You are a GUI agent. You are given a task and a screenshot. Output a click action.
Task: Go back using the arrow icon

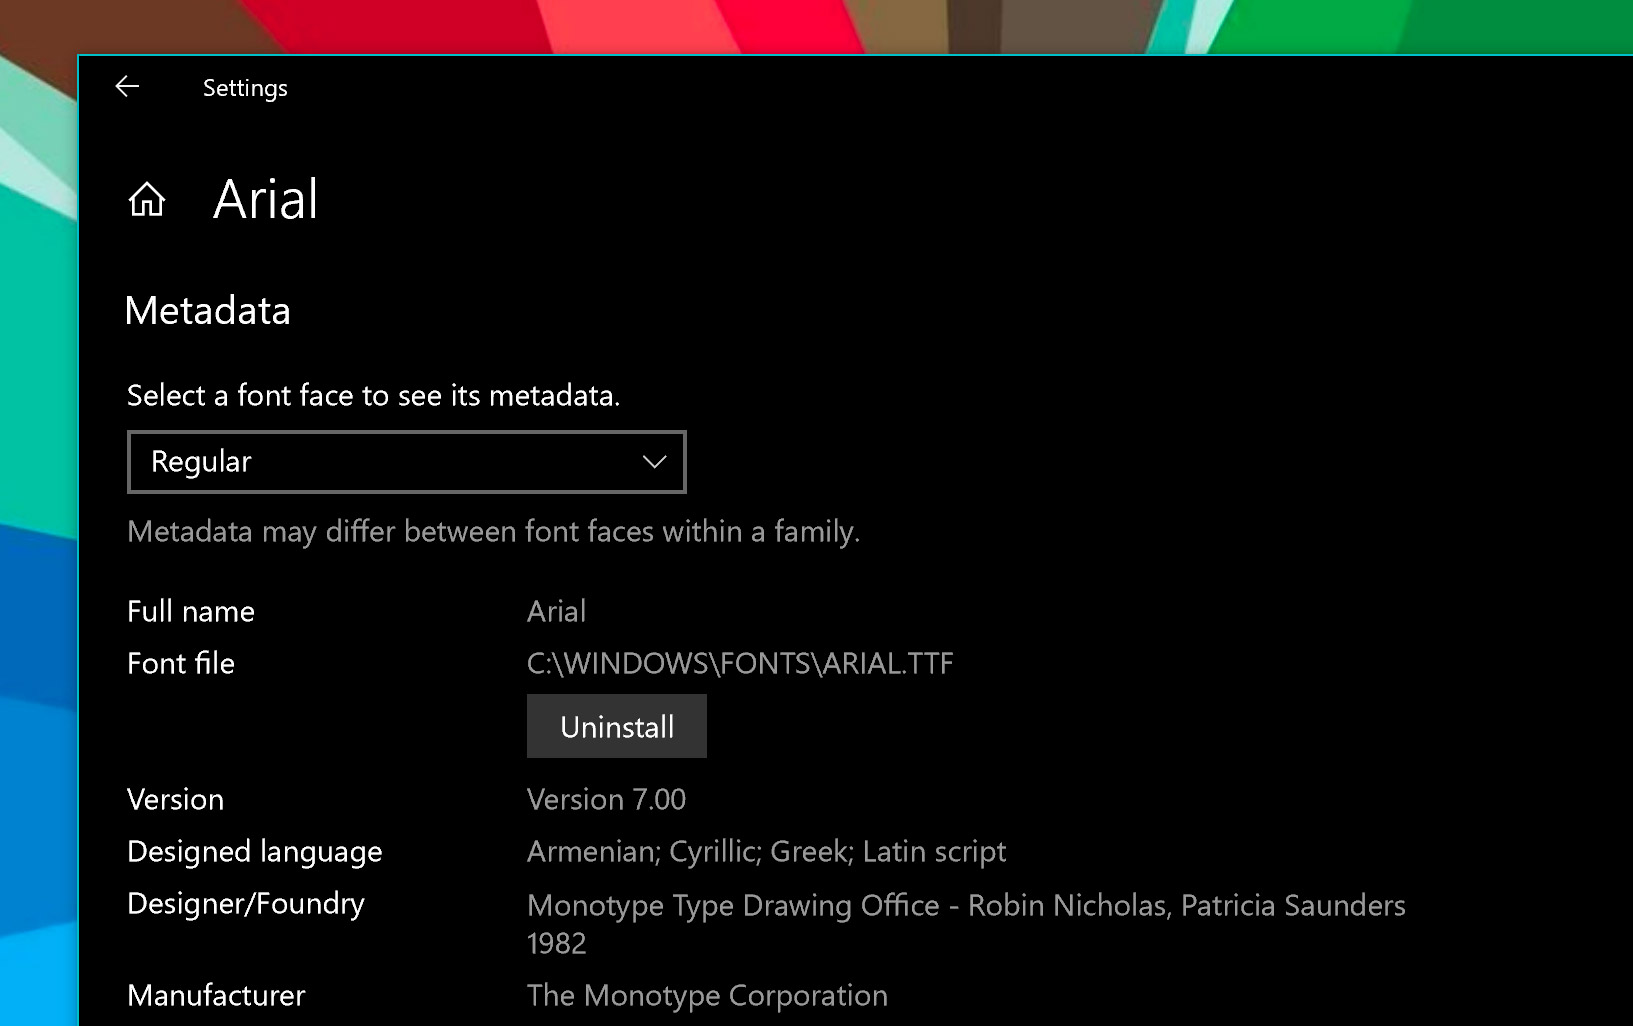[x=127, y=87]
